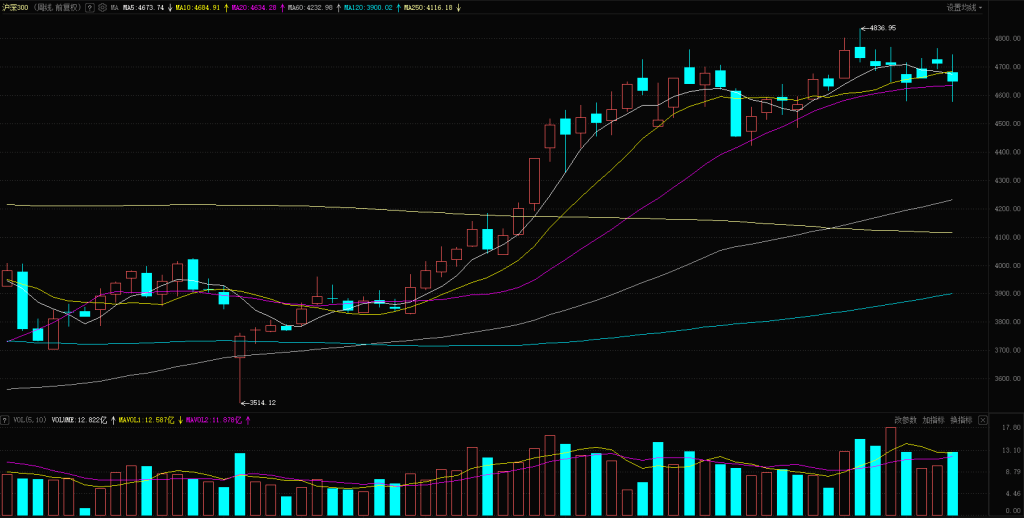Open the gear settings icon near MA label
The width and height of the screenshot is (1024, 518).
pyautogui.click(x=102, y=7)
